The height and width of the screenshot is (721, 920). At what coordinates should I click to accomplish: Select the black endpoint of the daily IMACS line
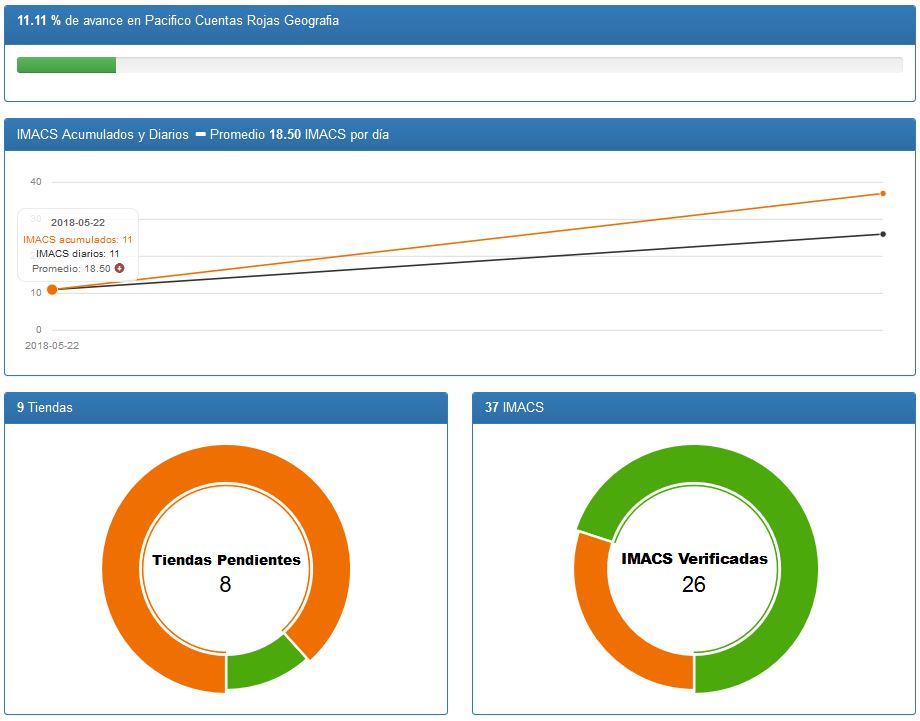[x=883, y=234]
